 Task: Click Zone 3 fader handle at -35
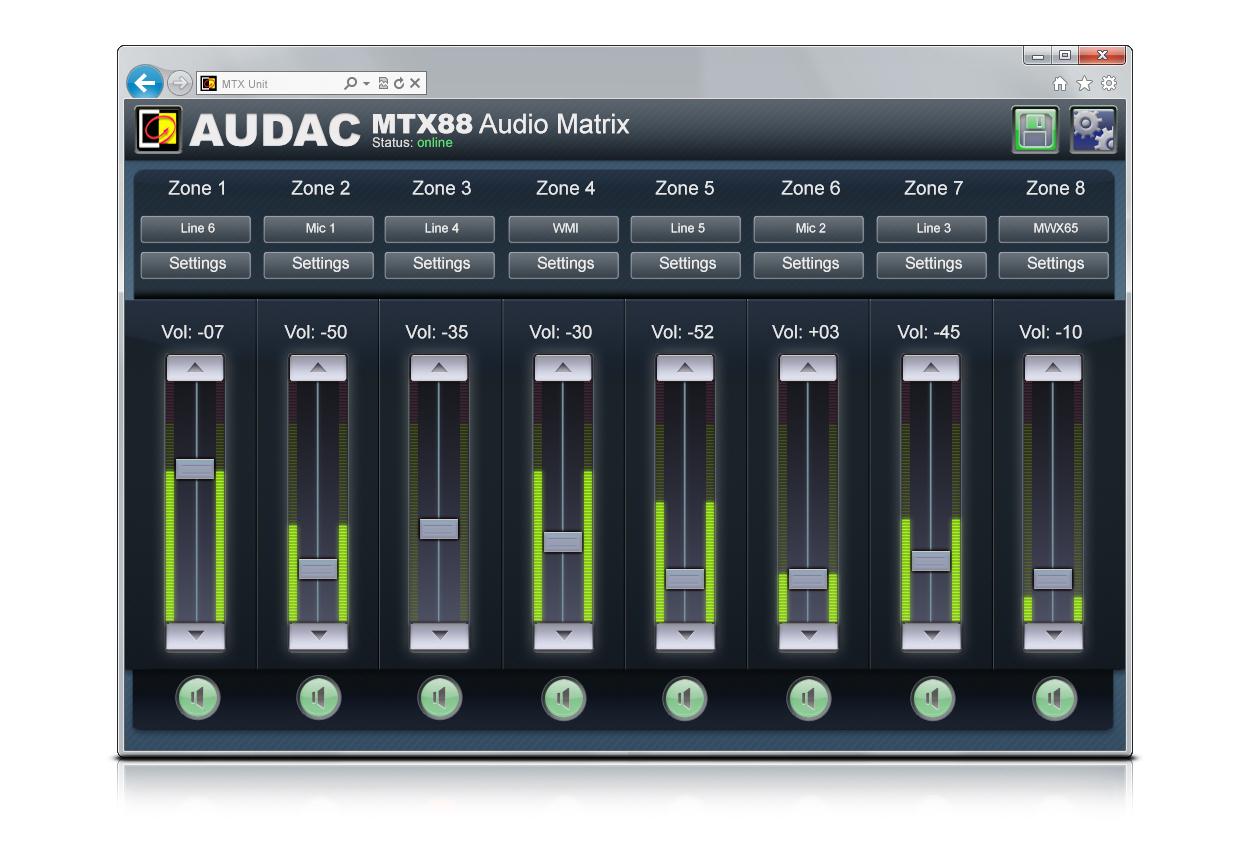click(439, 529)
